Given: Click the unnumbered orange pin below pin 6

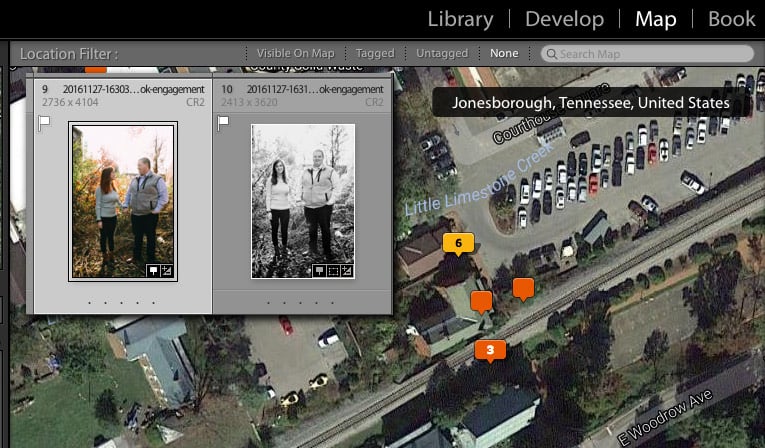Looking at the screenshot, I should (481, 303).
